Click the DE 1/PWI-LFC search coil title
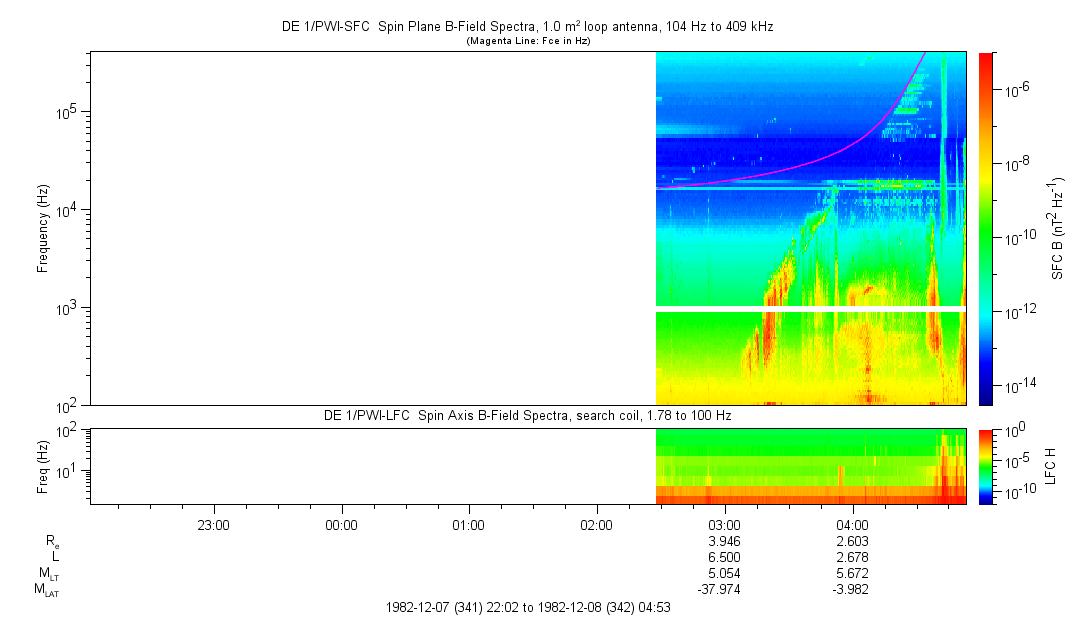The height and width of the screenshot is (620, 1083). click(527, 415)
